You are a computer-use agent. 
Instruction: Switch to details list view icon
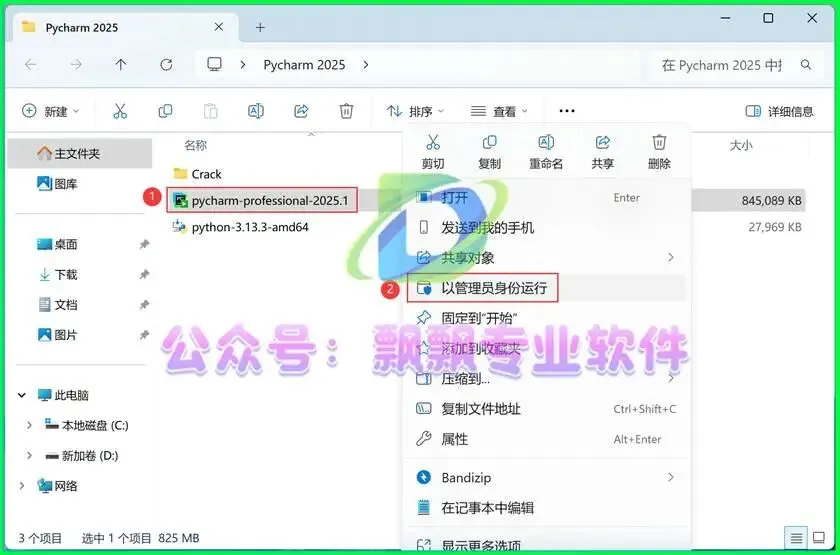[x=796, y=538]
